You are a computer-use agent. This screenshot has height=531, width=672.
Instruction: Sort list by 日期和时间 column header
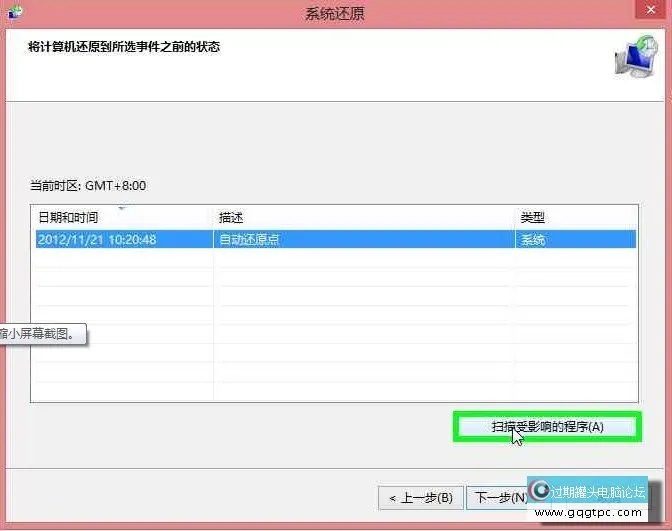[x=124, y=218]
